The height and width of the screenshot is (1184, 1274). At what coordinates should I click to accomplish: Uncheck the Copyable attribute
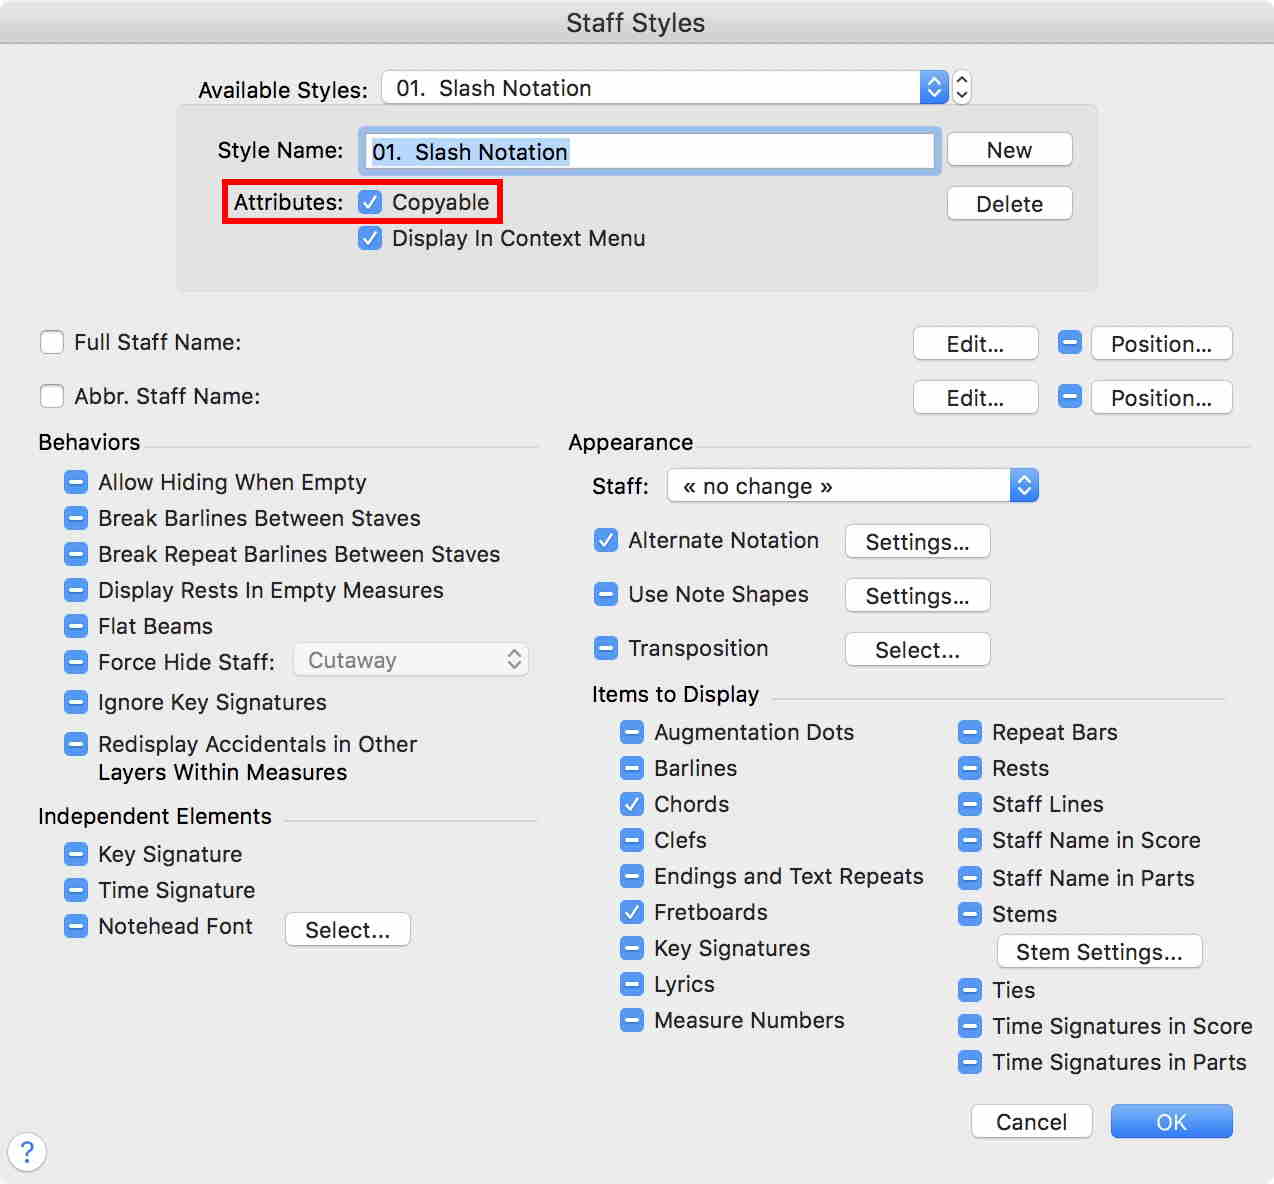370,201
